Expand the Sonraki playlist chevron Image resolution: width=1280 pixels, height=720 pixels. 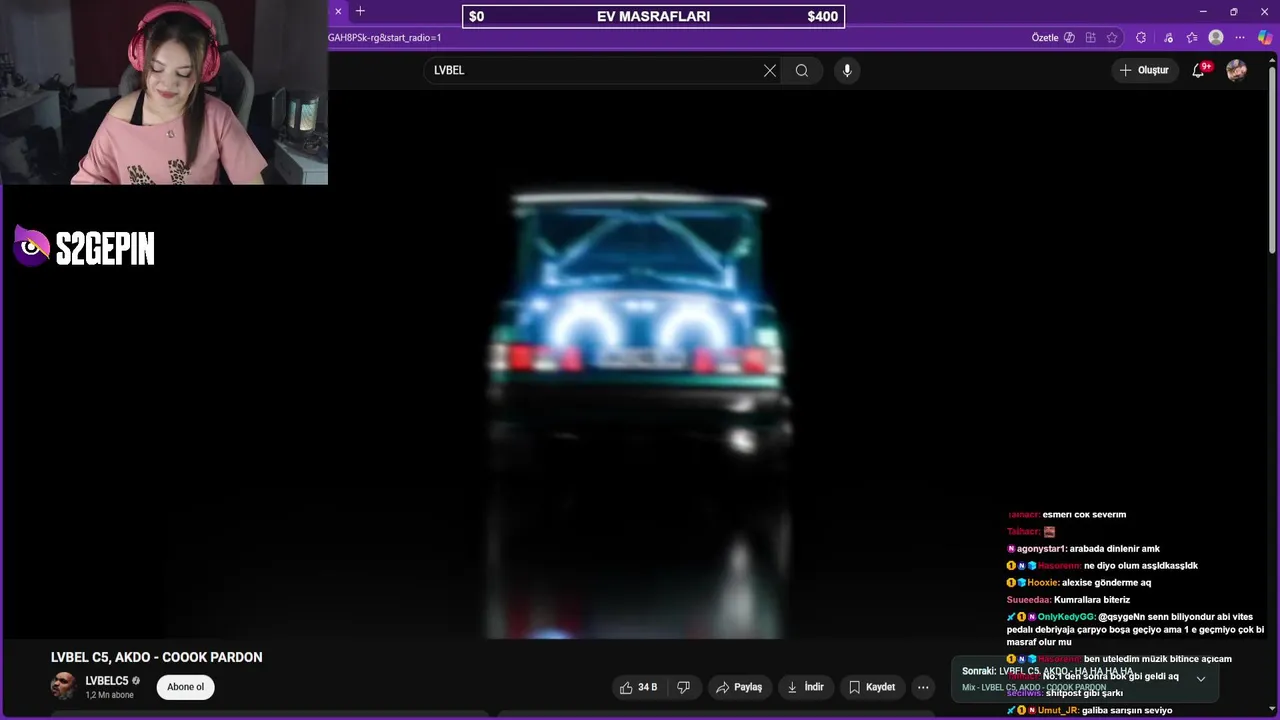coord(1201,679)
